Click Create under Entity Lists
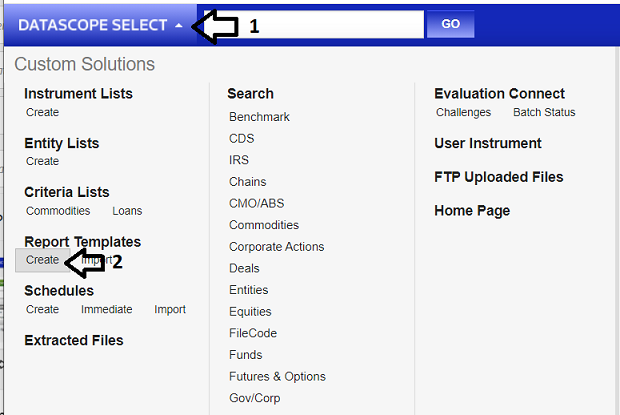 coord(42,161)
